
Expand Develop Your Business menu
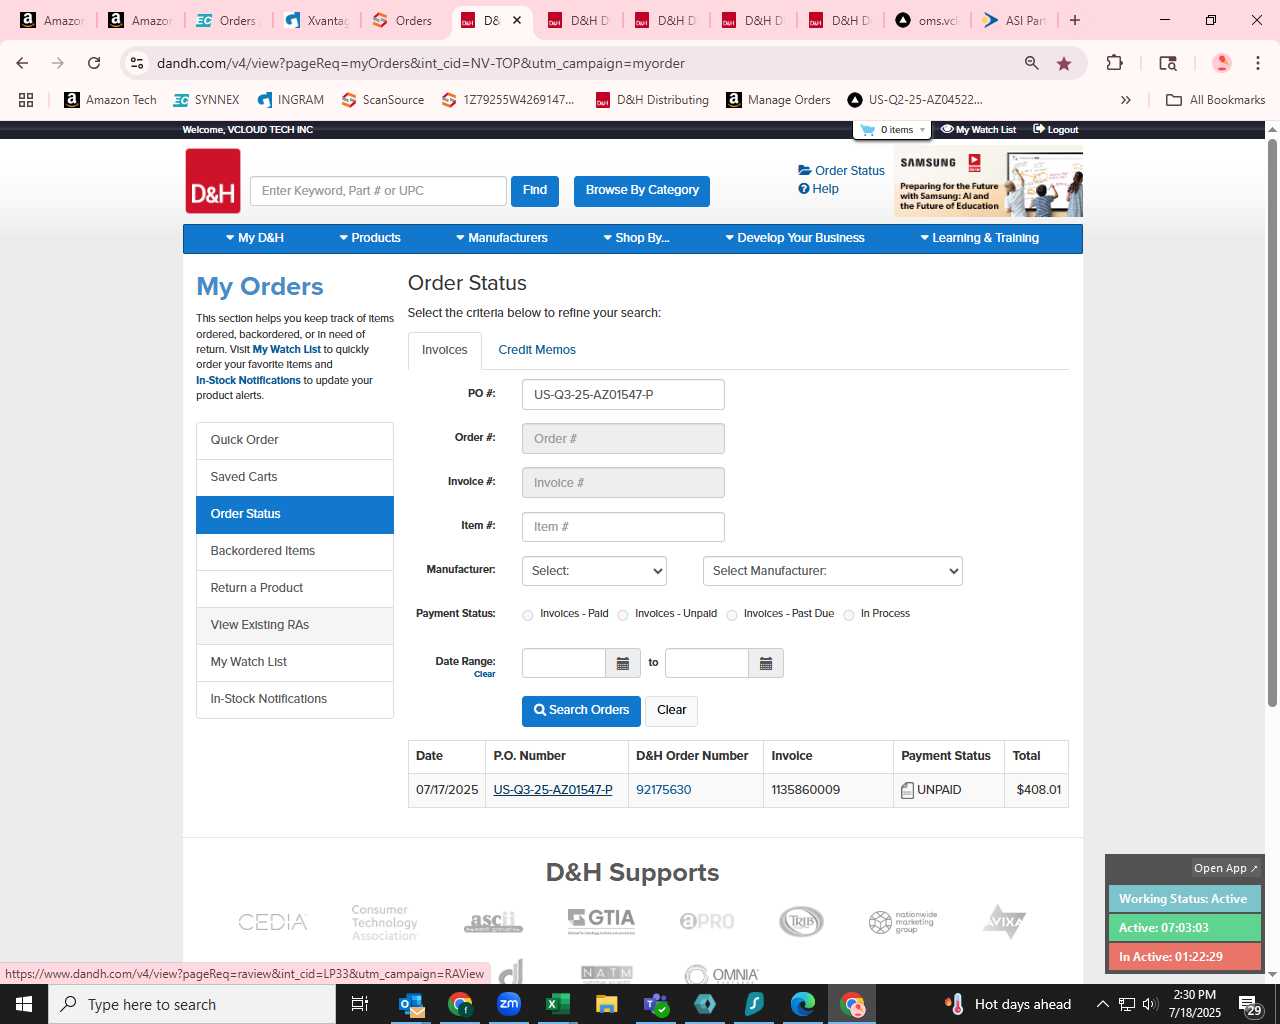point(795,238)
